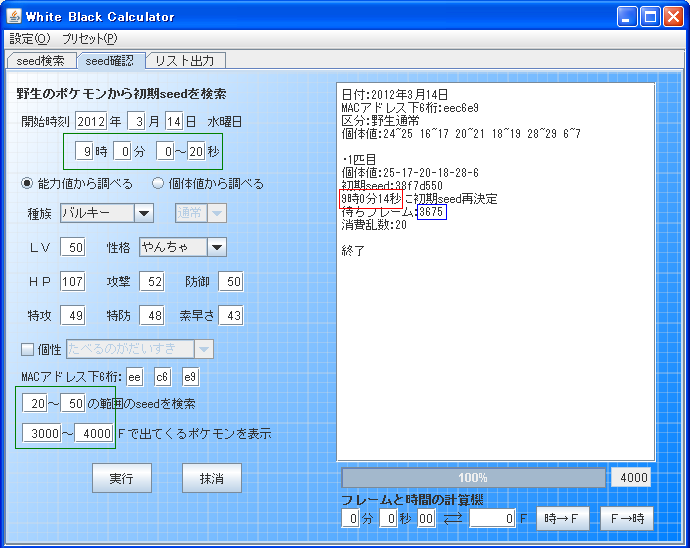The height and width of the screenshot is (548, 690).
Task: Click the MAC address field e9
Action: coord(191,377)
